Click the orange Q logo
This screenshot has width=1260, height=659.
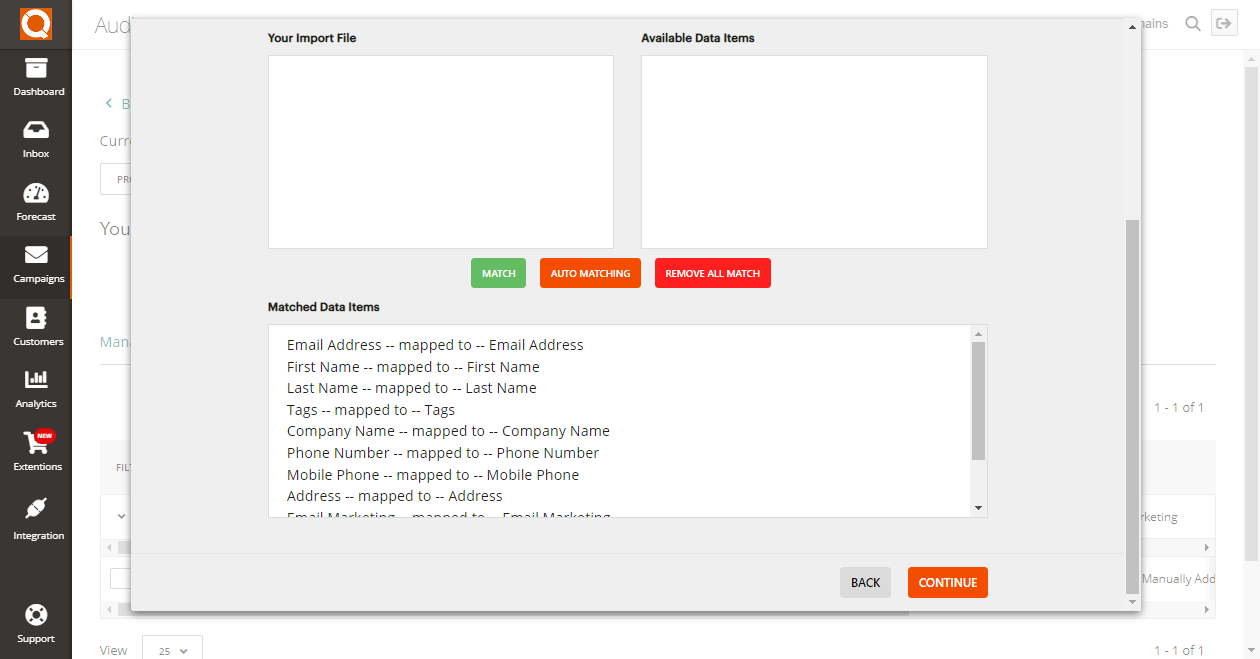(36, 24)
